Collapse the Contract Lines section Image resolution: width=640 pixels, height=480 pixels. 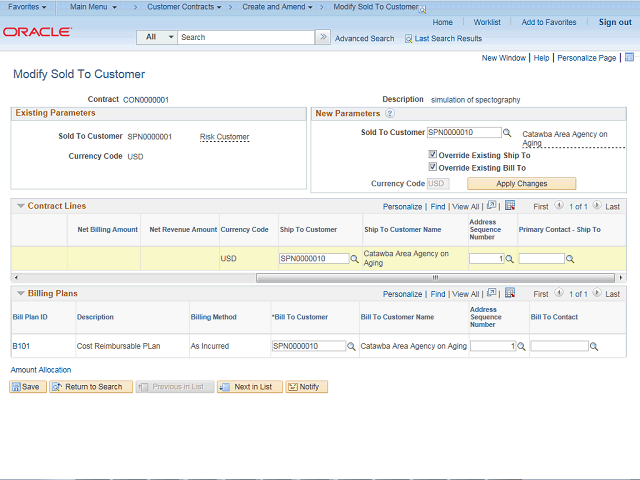pos(21,206)
